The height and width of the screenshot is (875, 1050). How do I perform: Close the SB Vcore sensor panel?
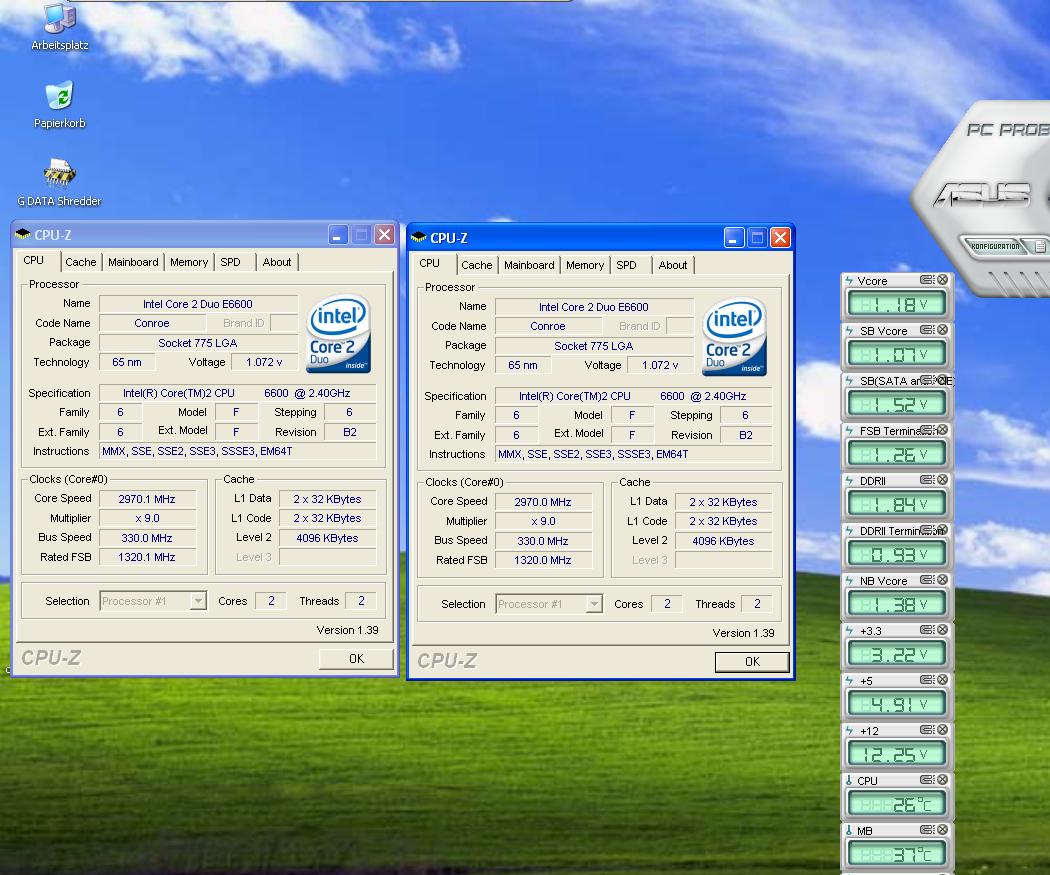tap(942, 330)
